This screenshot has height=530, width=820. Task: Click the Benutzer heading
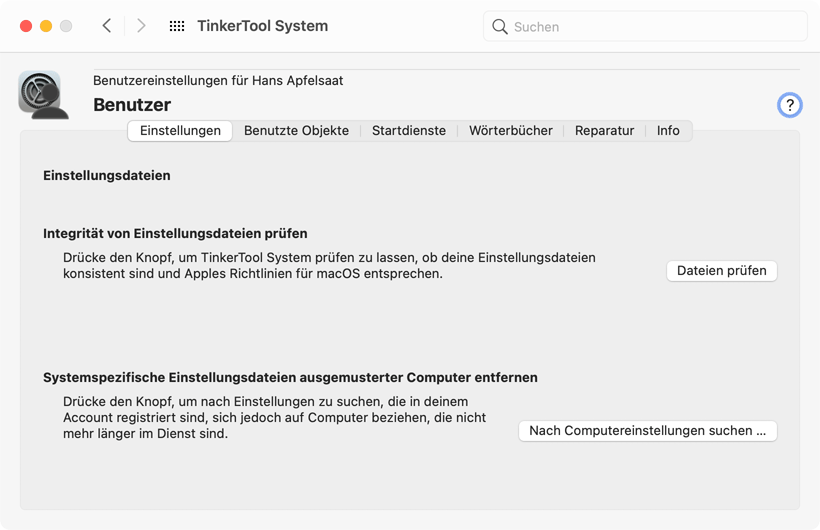point(132,105)
